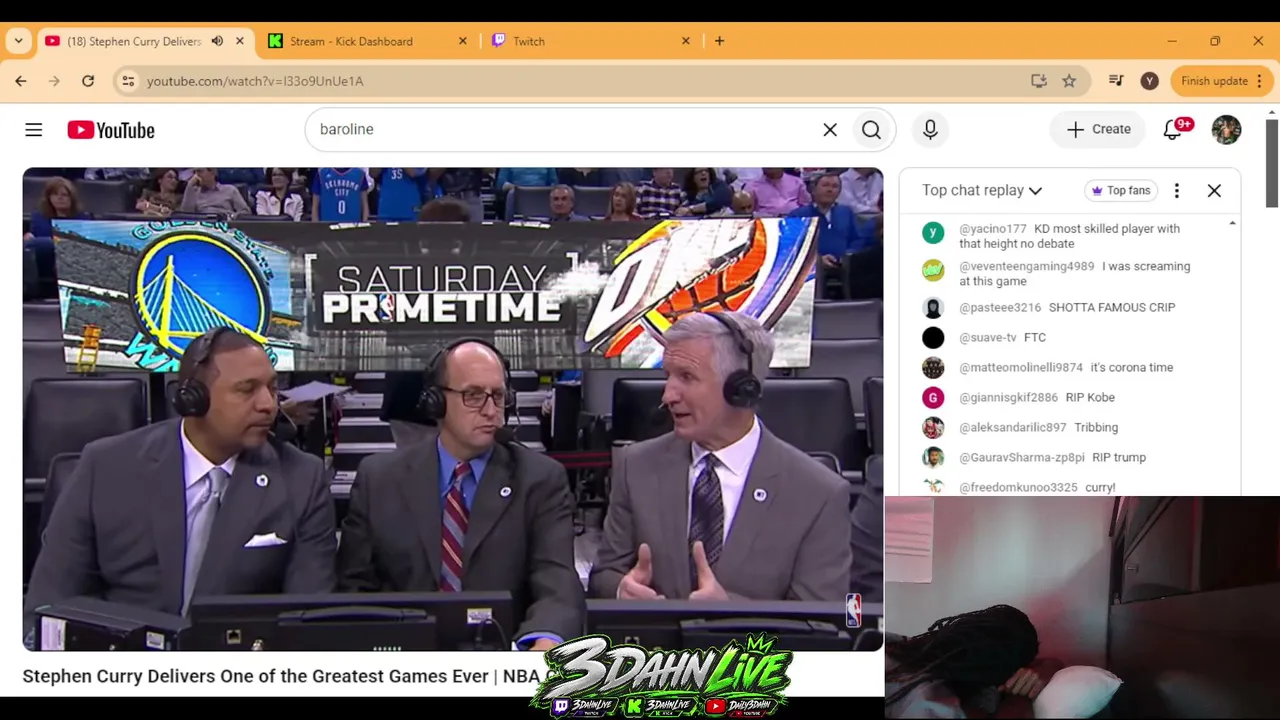Open a new browser tab

click(x=719, y=41)
